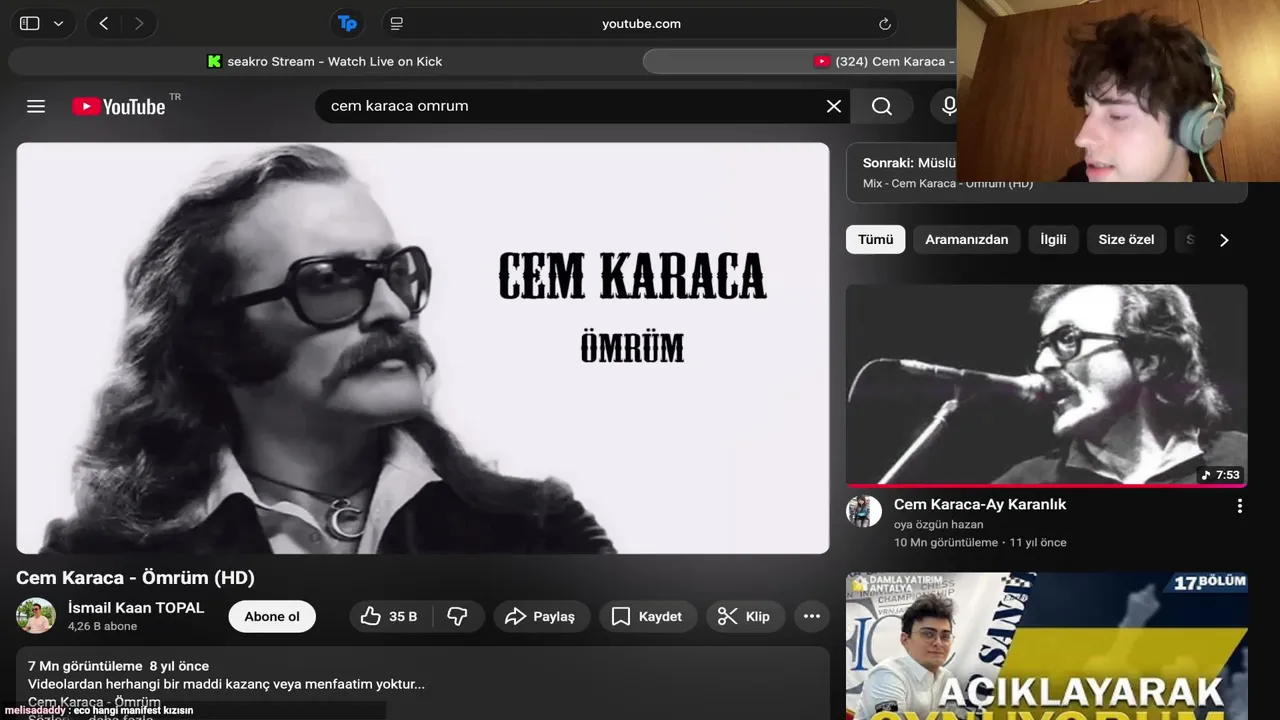Expand the description box starting 'Videolardan herhangi'
This screenshot has width=1280, height=720.
coord(423,684)
